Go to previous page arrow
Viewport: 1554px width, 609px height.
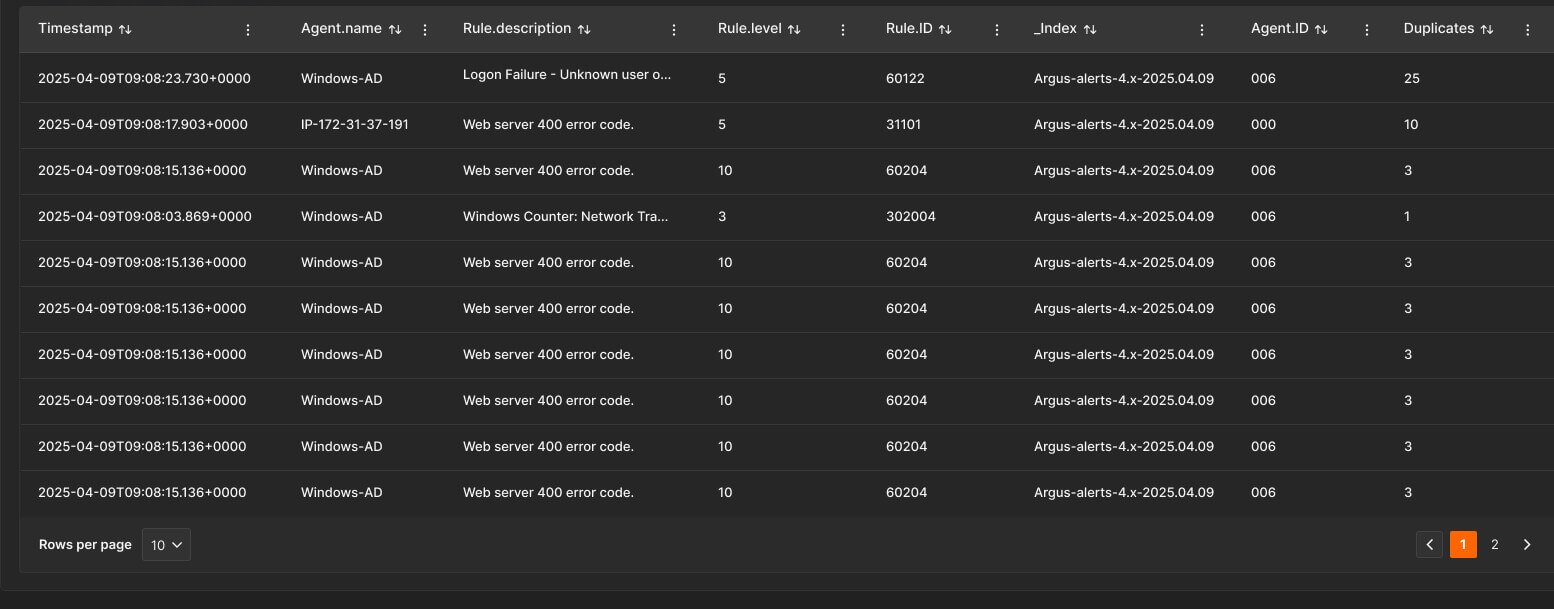tap(1430, 545)
